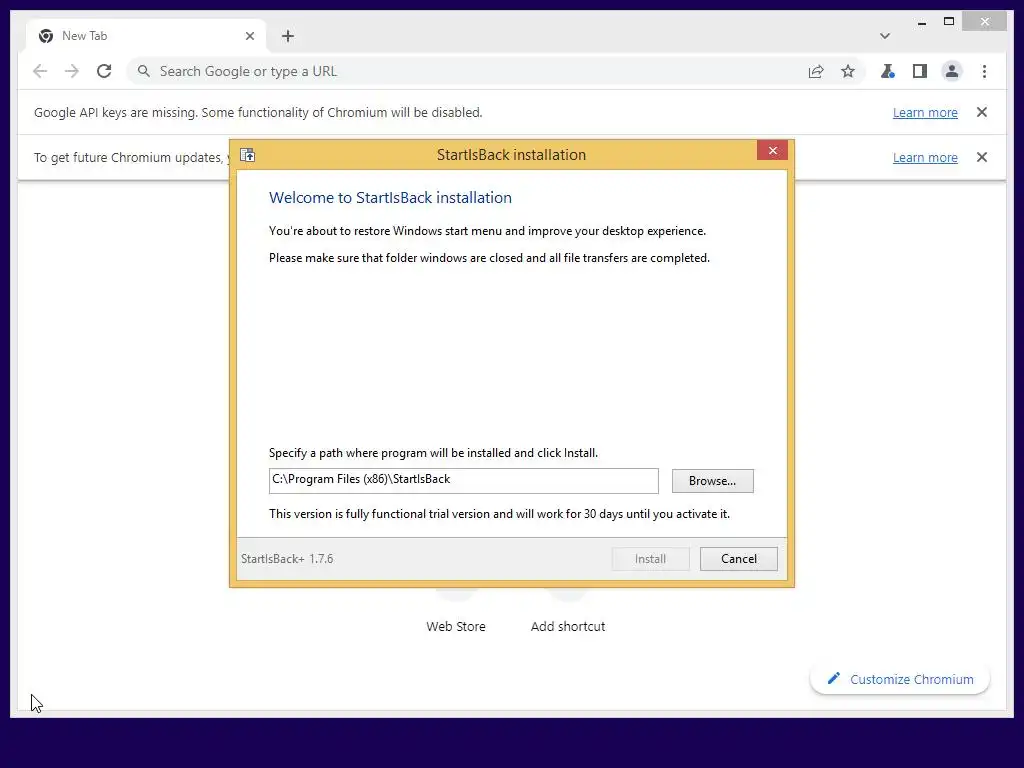Dismiss the Google API keys infobar
Screen dimensions: 1024x768
coord(982,112)
